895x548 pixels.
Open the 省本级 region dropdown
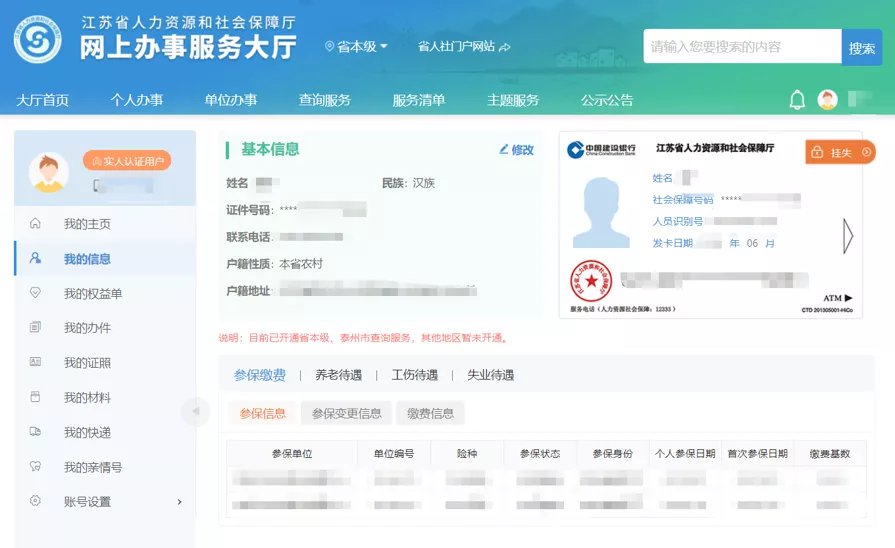356,47
